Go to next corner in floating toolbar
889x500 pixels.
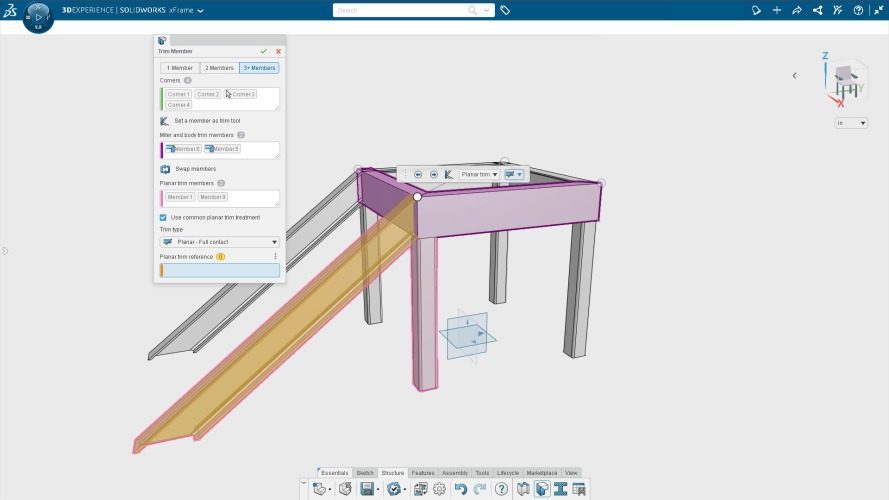tap(434, 175)
